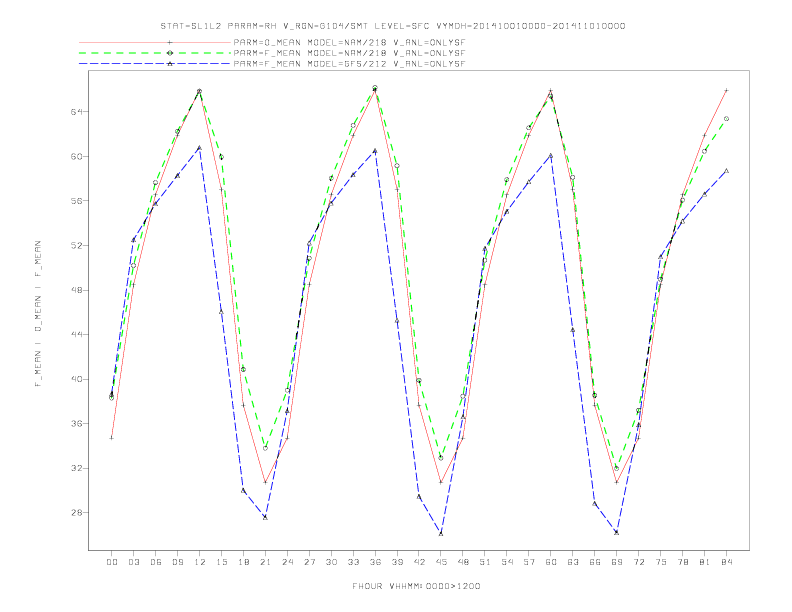Image resolution: width=792 pixels, height=612 pixels.
Task: Click red plus data marker at hour 00
Action: (x=112, y=438)
